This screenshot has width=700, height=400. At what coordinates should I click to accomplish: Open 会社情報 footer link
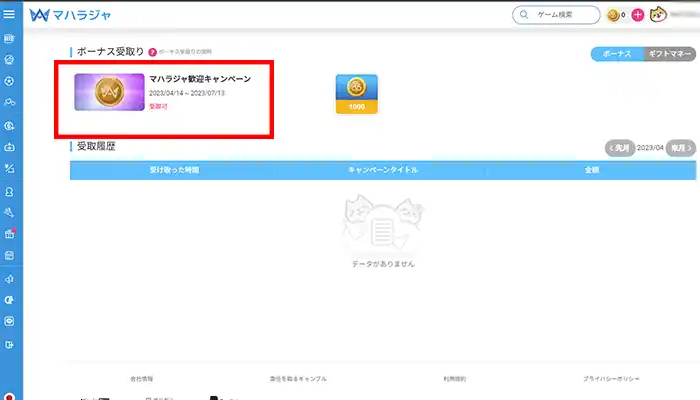[142, 379]
